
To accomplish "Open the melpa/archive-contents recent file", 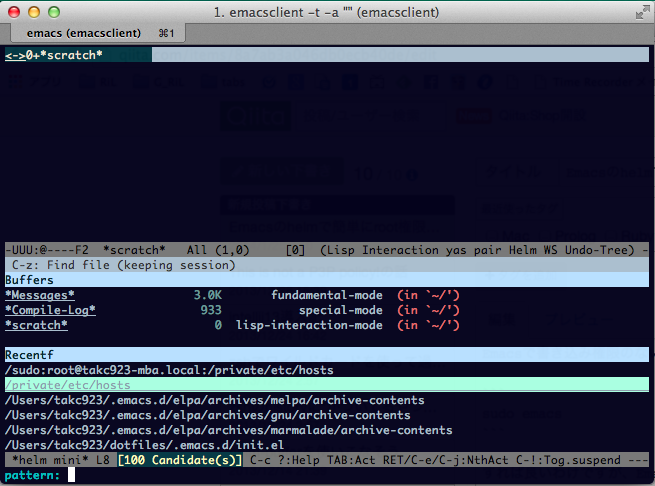I will click(x=214, y=400).
